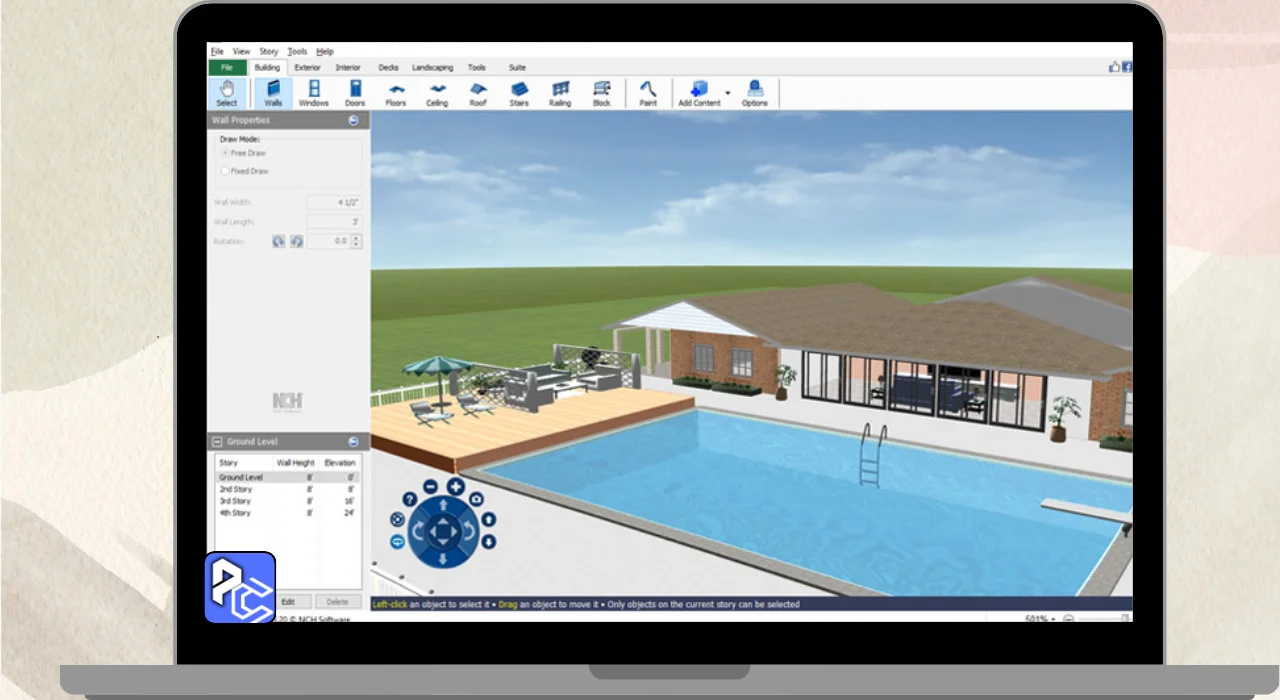This screenshot has width=1280, height=700.
Task: Click the Wall Length input field
Action: pyautogui.click(x=334, y=221)
